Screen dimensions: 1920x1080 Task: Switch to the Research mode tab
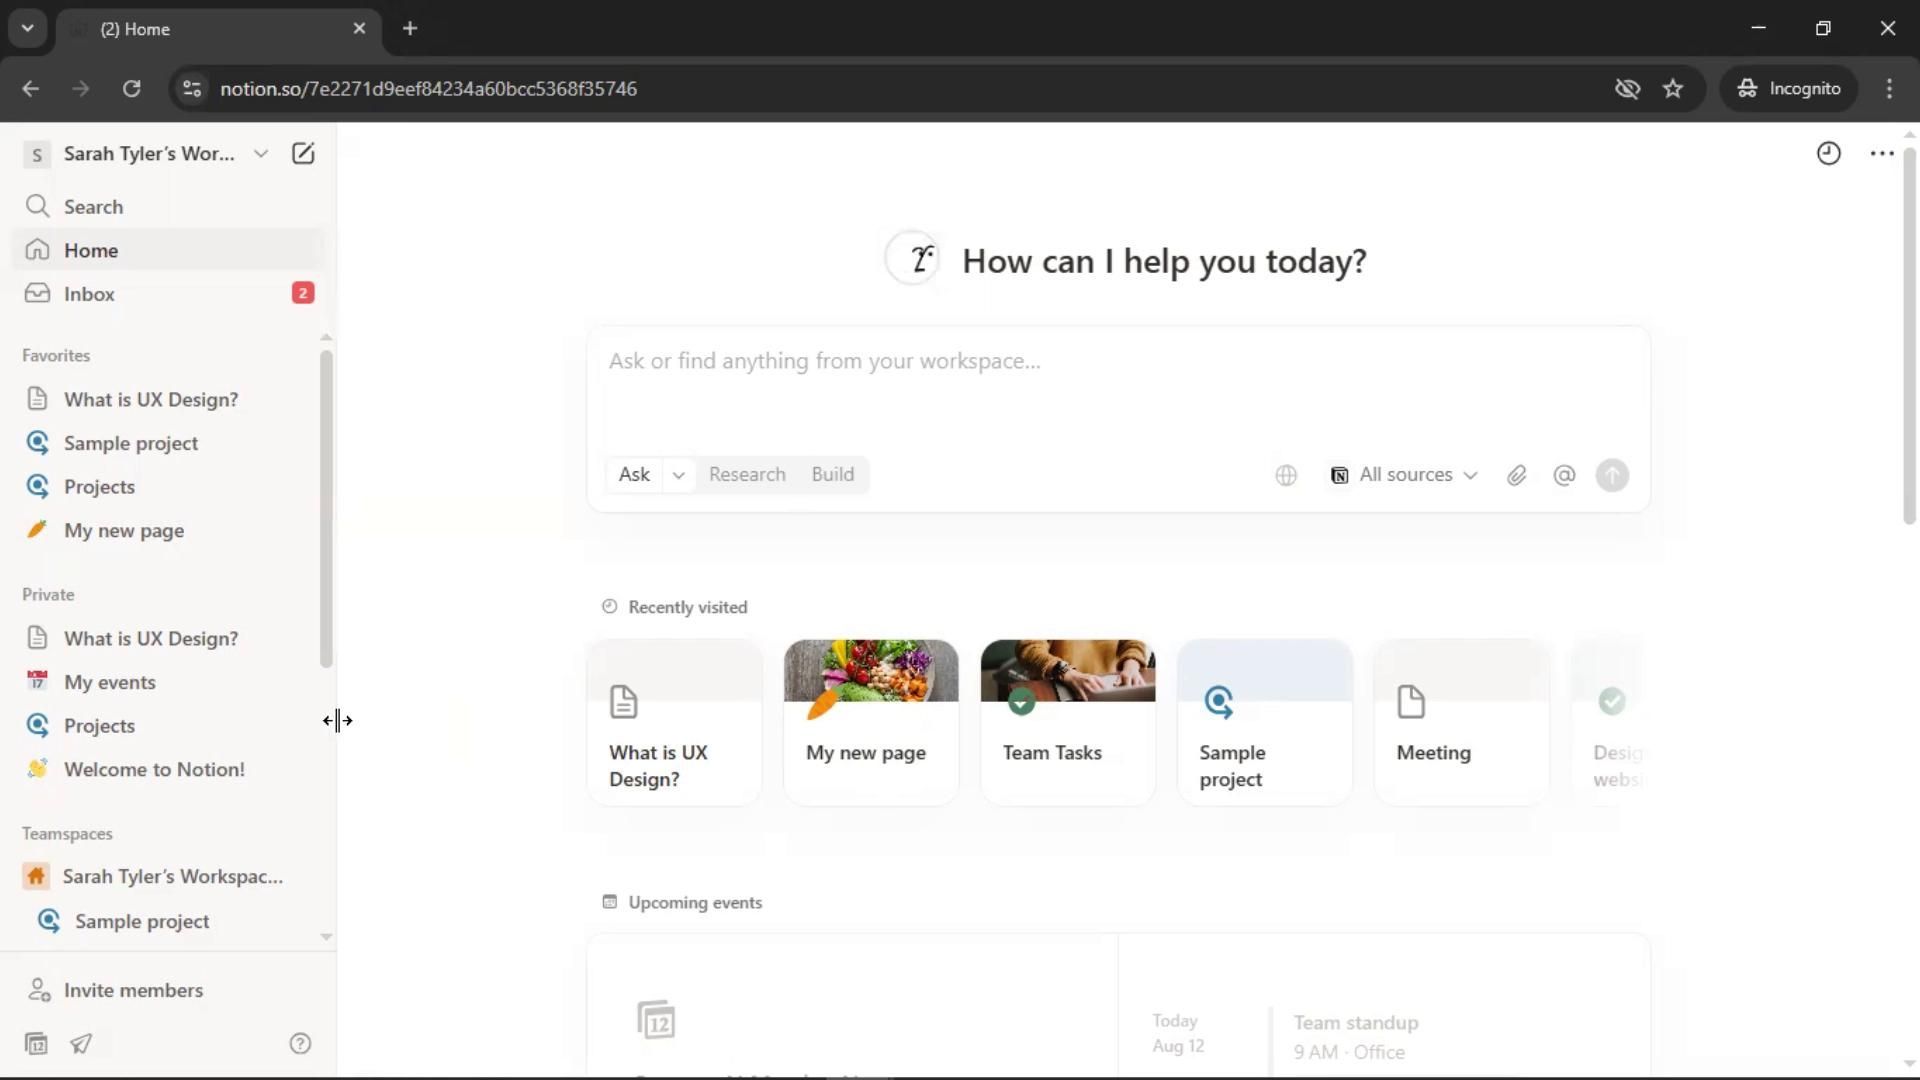(x=747, y=475)
